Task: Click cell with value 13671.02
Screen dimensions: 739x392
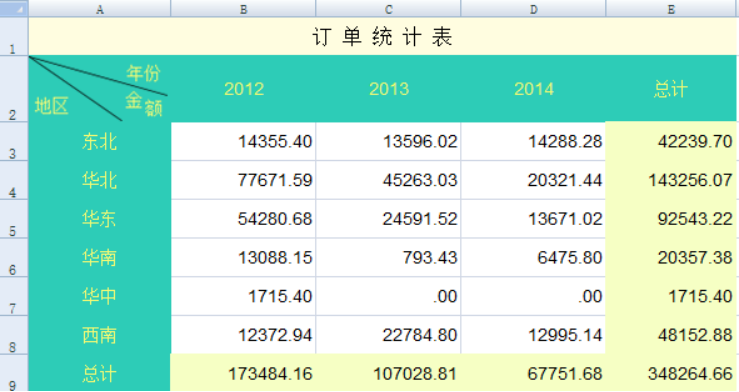Action: (533, 219)
